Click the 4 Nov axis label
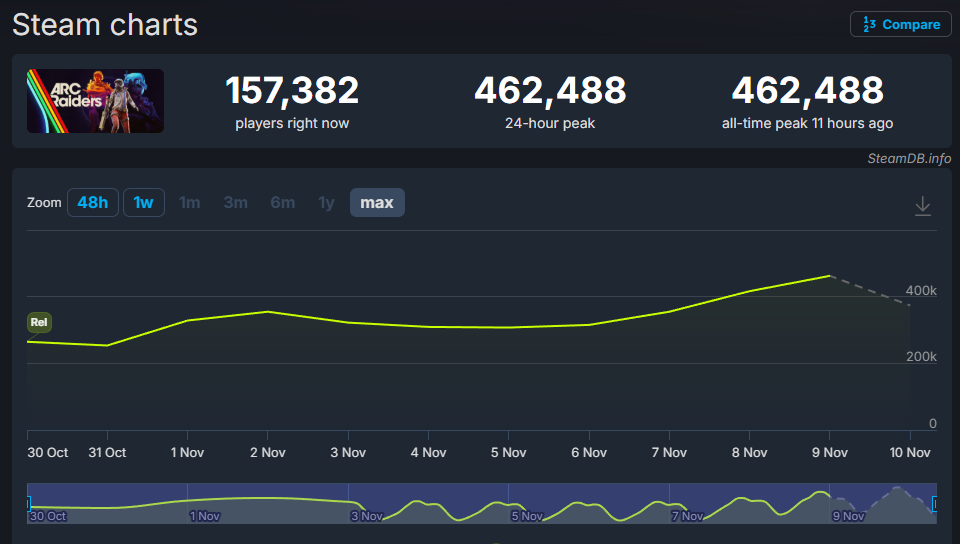The height and width of the screenshot is (544, 960). (429, 453)
